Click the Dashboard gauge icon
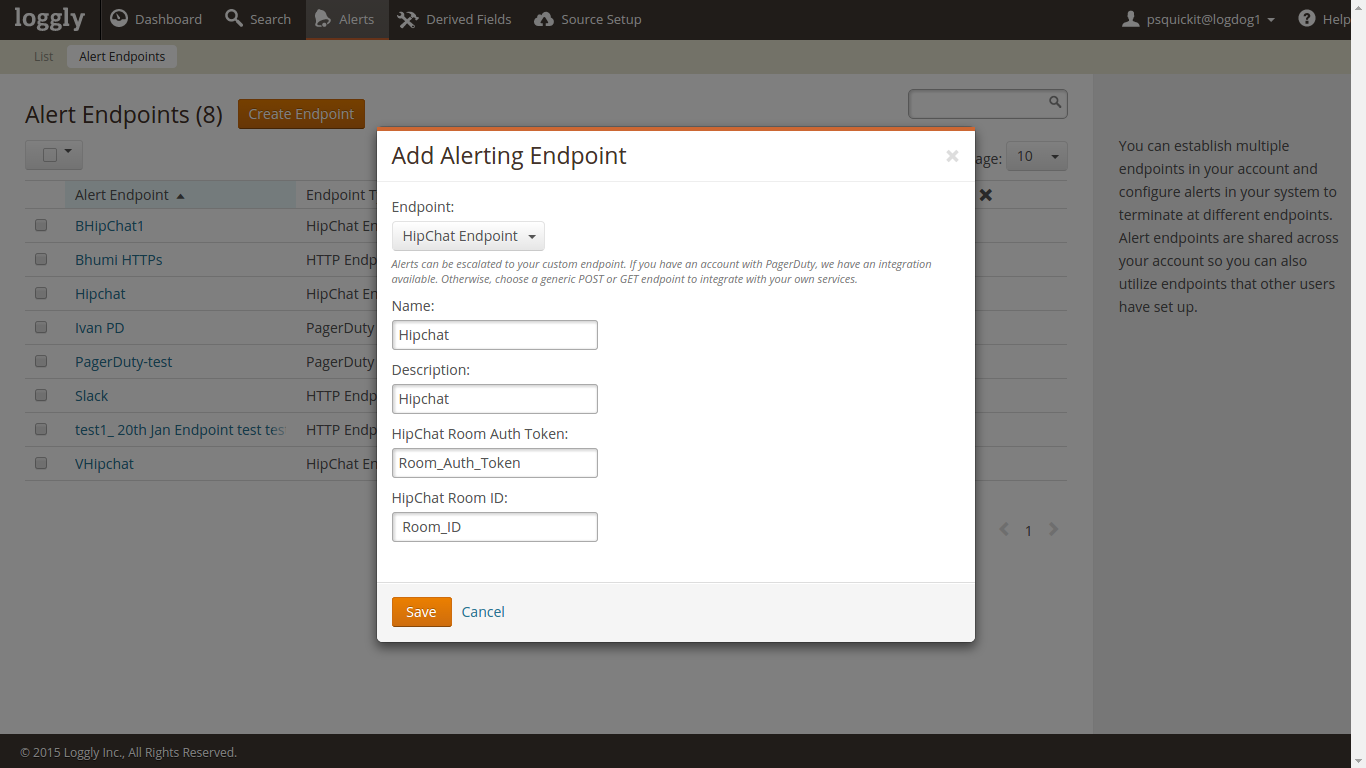This screenshot has width=1366, height=768. [x=119, y=19]
